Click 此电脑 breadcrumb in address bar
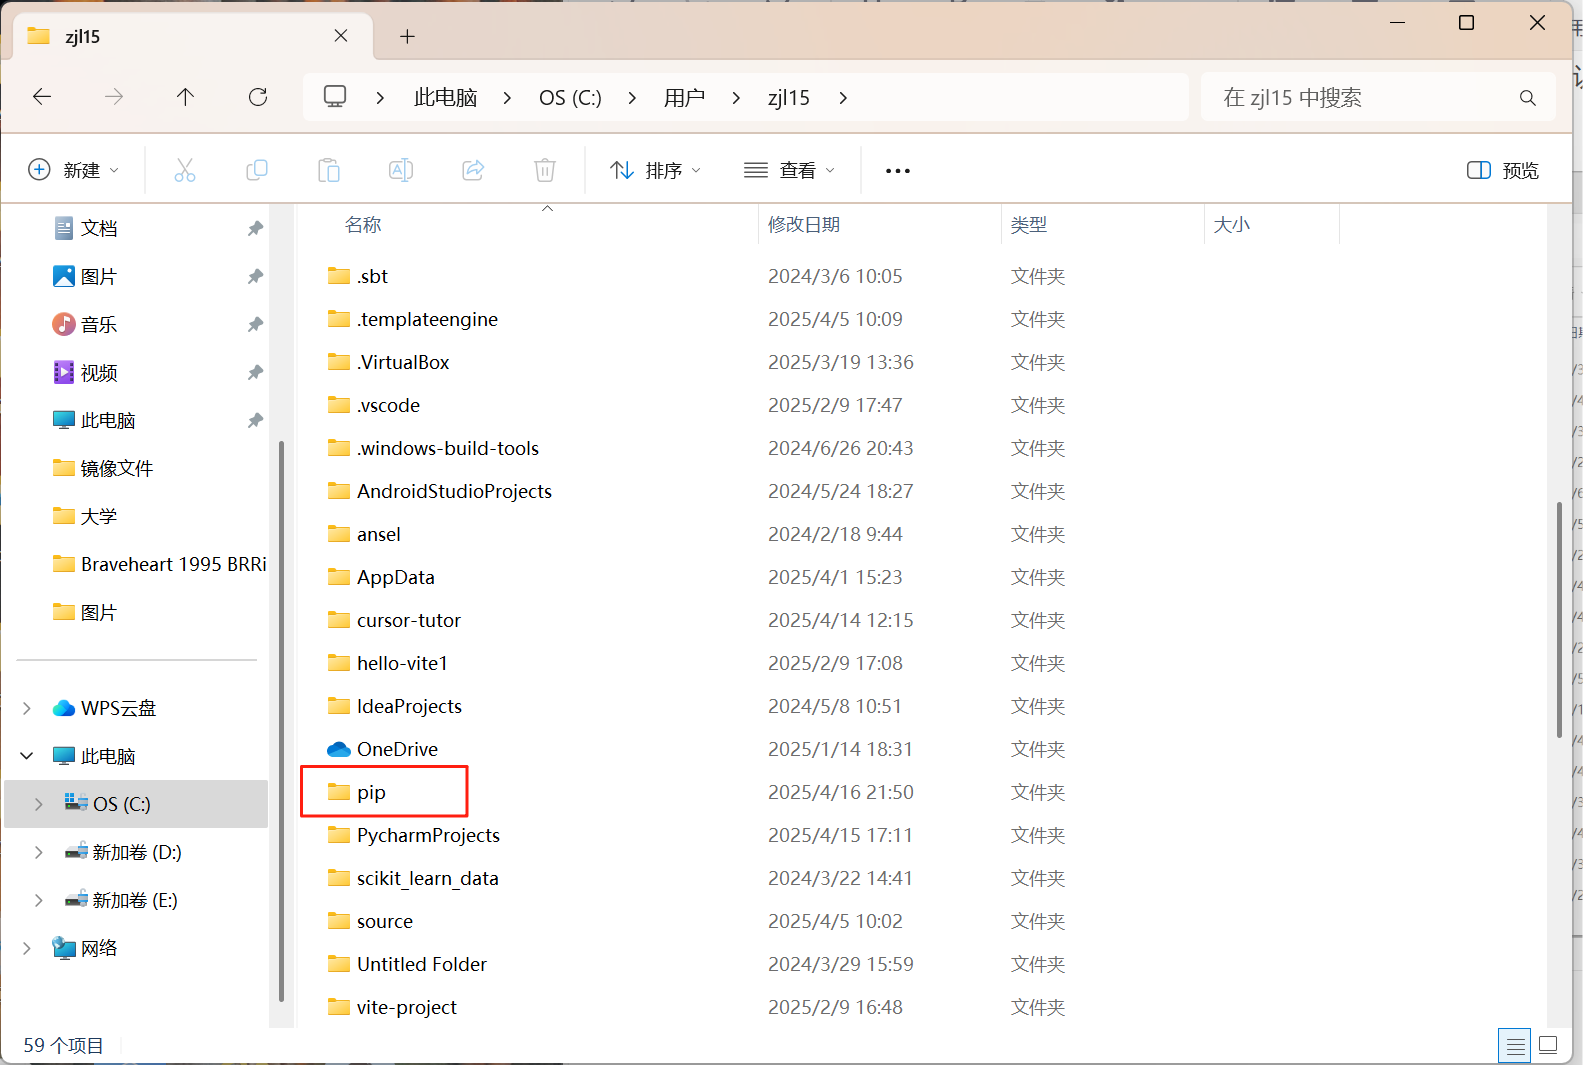The width and height of the screenshot is (1583, 1065). [446, 98]
